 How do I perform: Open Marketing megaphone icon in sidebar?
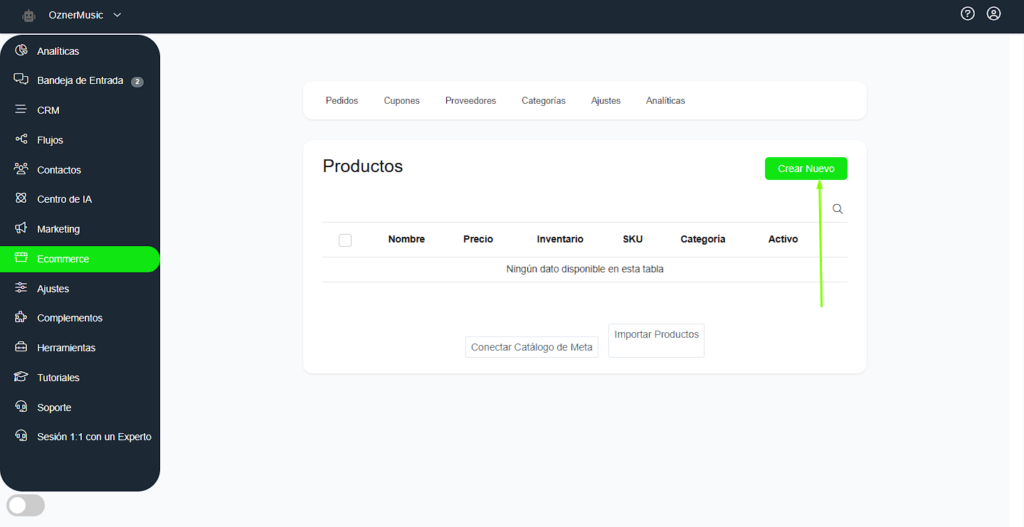point(21,229)
